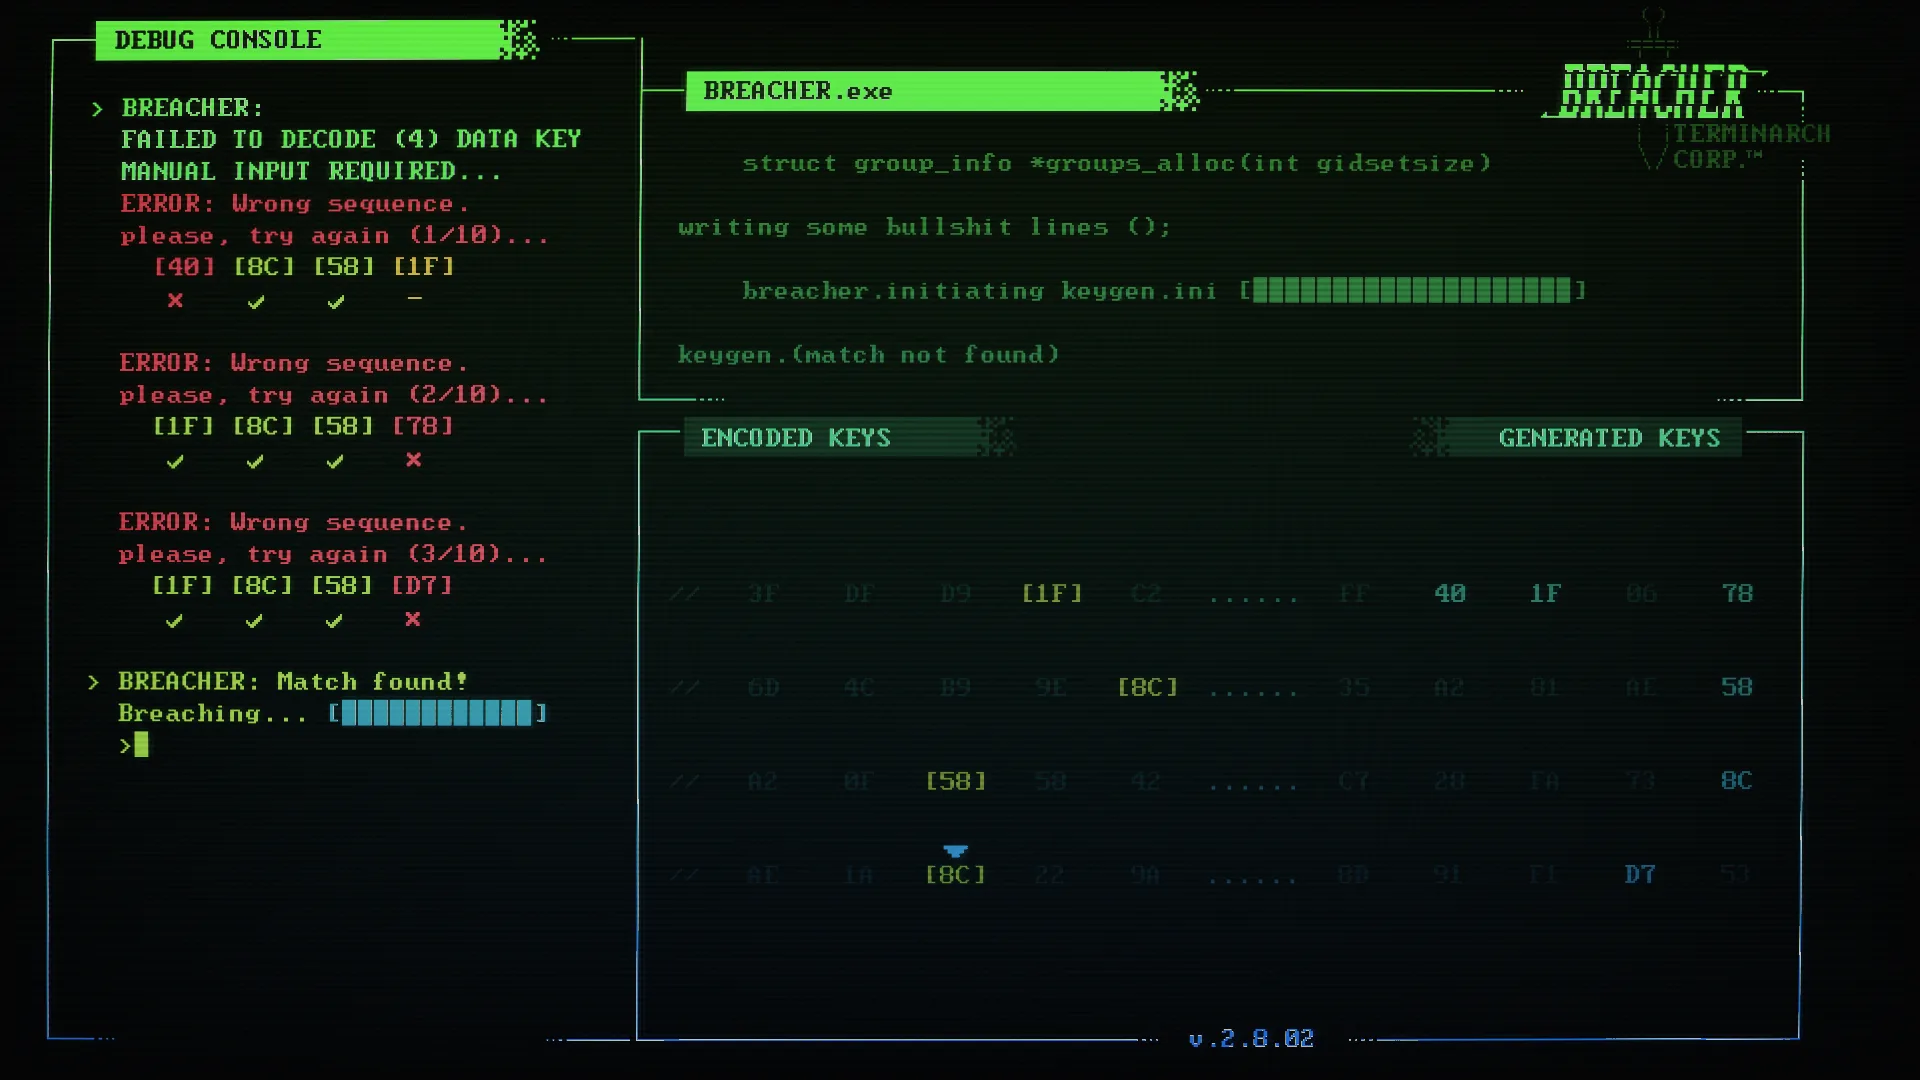Viewport: 1920px width, 1080px height.
Task: Click the dim encoded key 42
Action: coord(1146,781)
